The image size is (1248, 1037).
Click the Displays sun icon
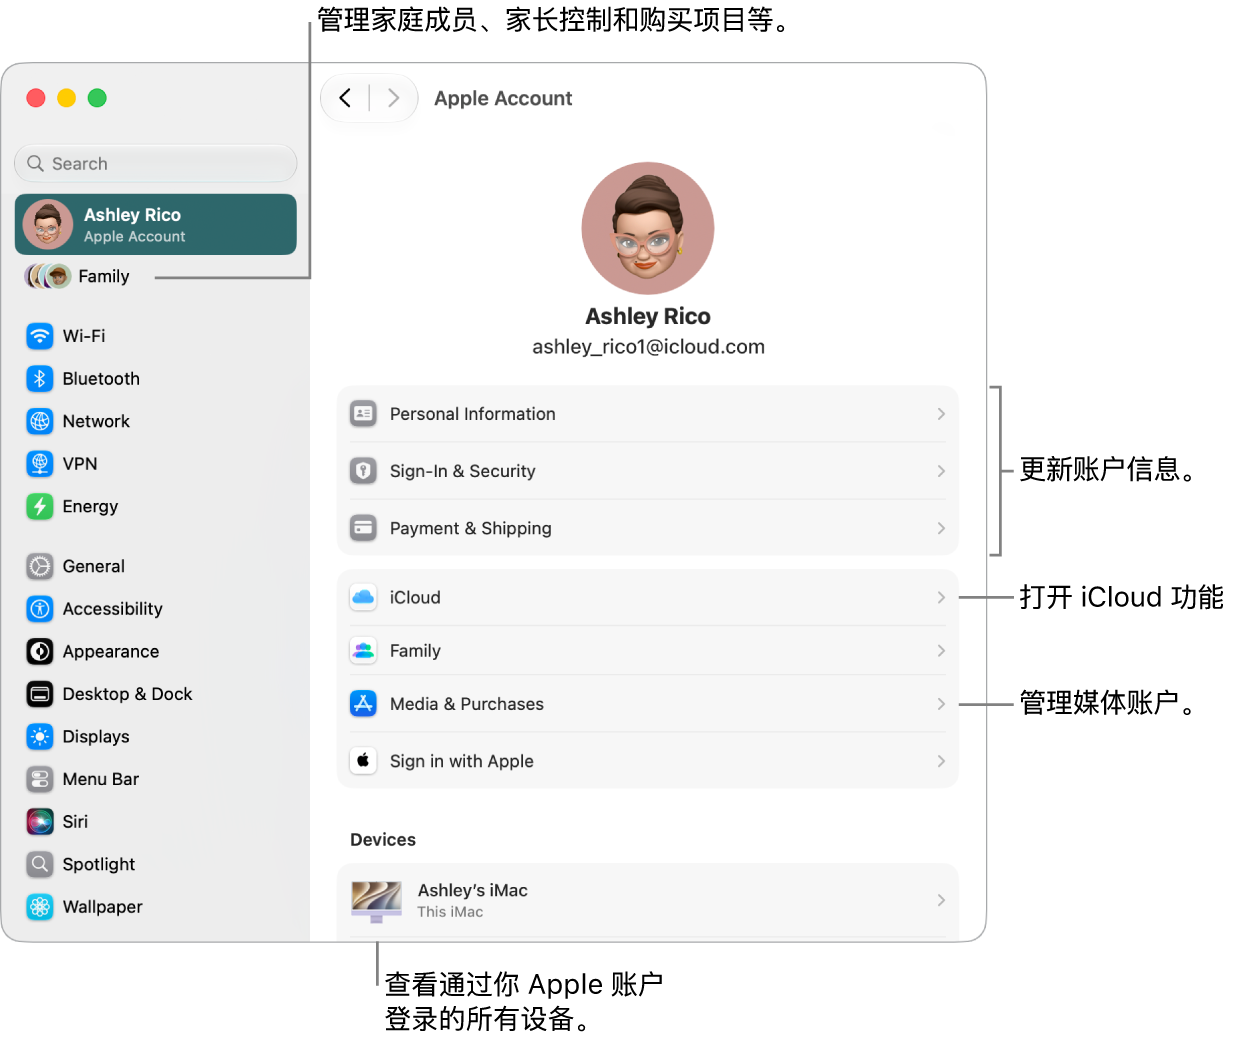coord(40,737)
